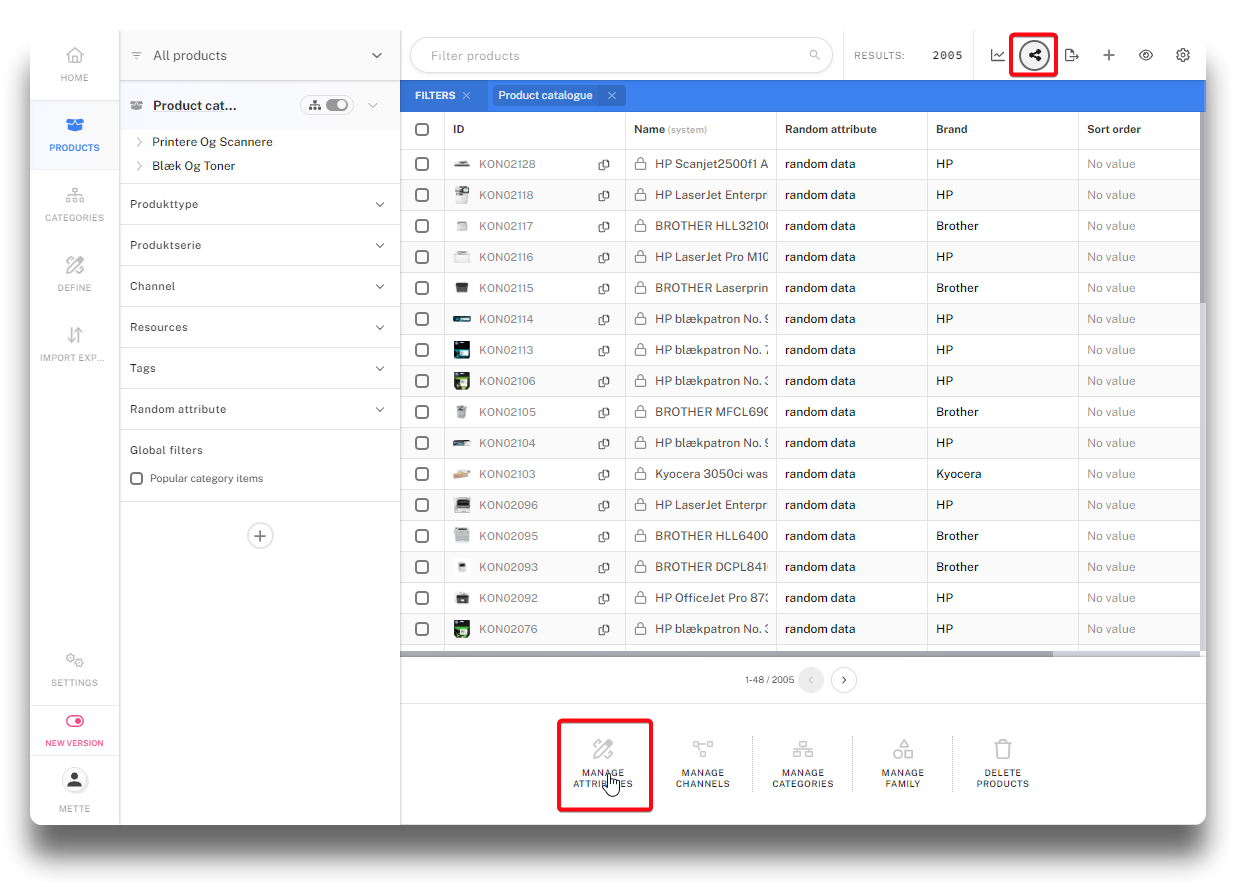
Task: Copy ID of product KON02128
Action: 604,164
